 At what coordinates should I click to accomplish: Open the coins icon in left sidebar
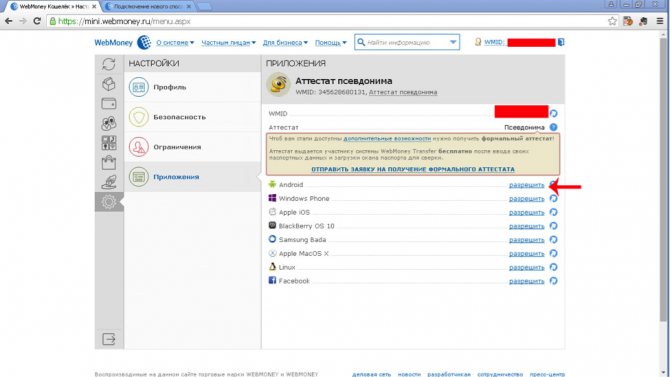(x=109, y=123)
